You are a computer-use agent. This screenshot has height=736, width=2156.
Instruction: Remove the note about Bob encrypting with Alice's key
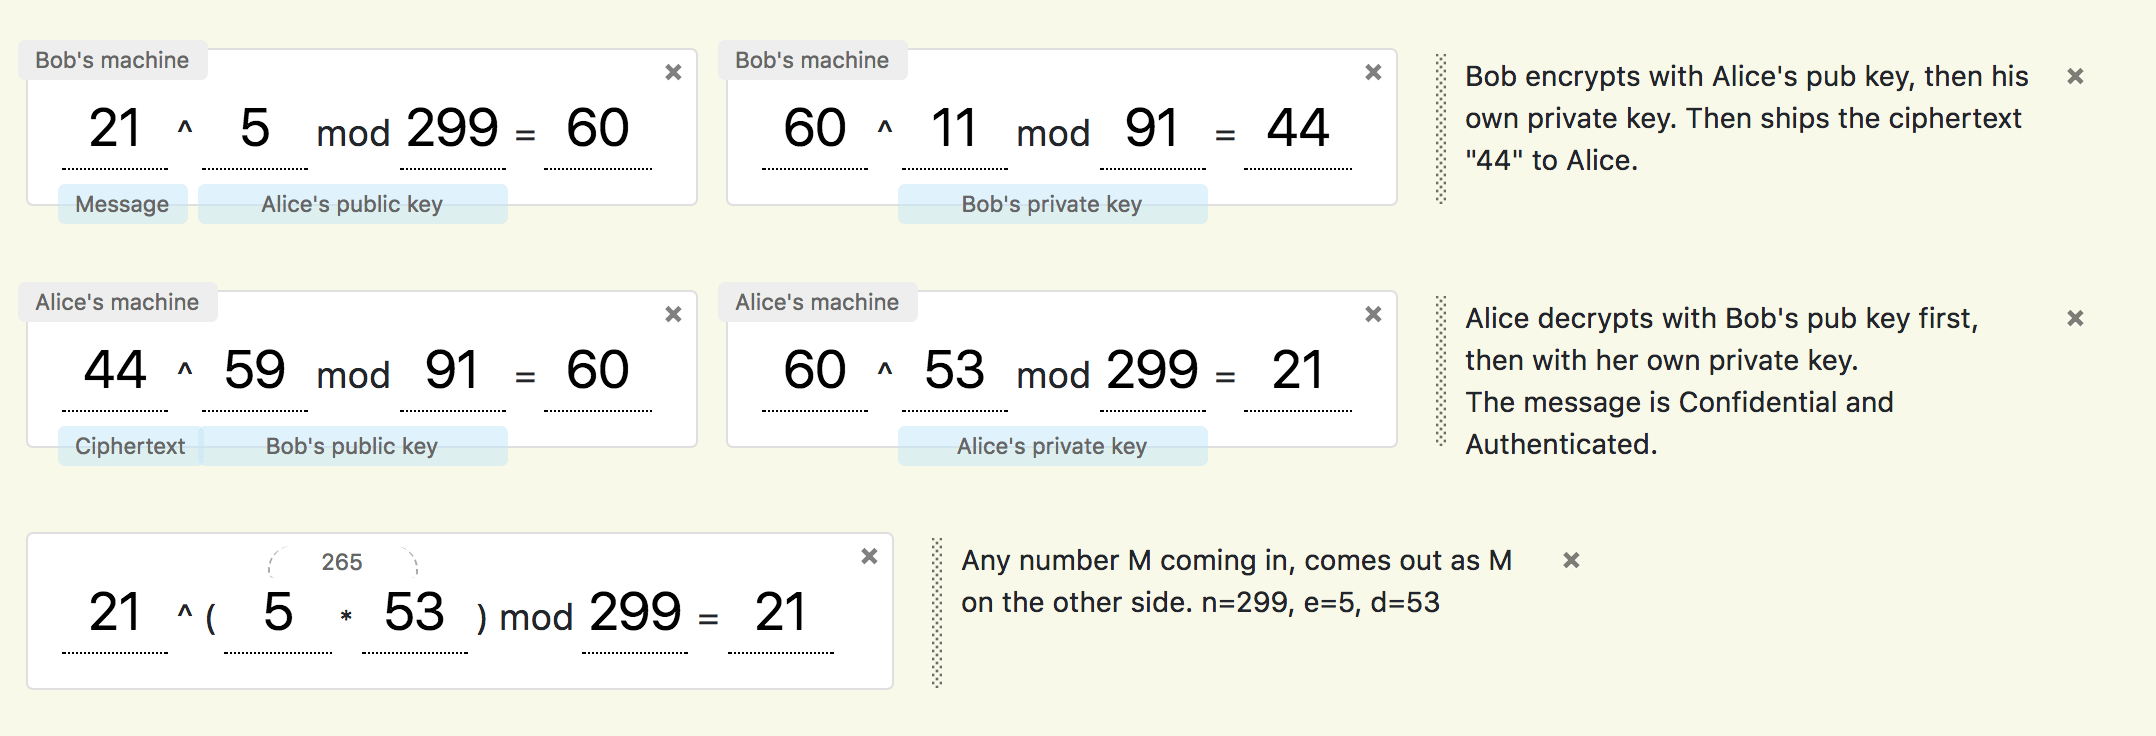tap(2075, 76)
